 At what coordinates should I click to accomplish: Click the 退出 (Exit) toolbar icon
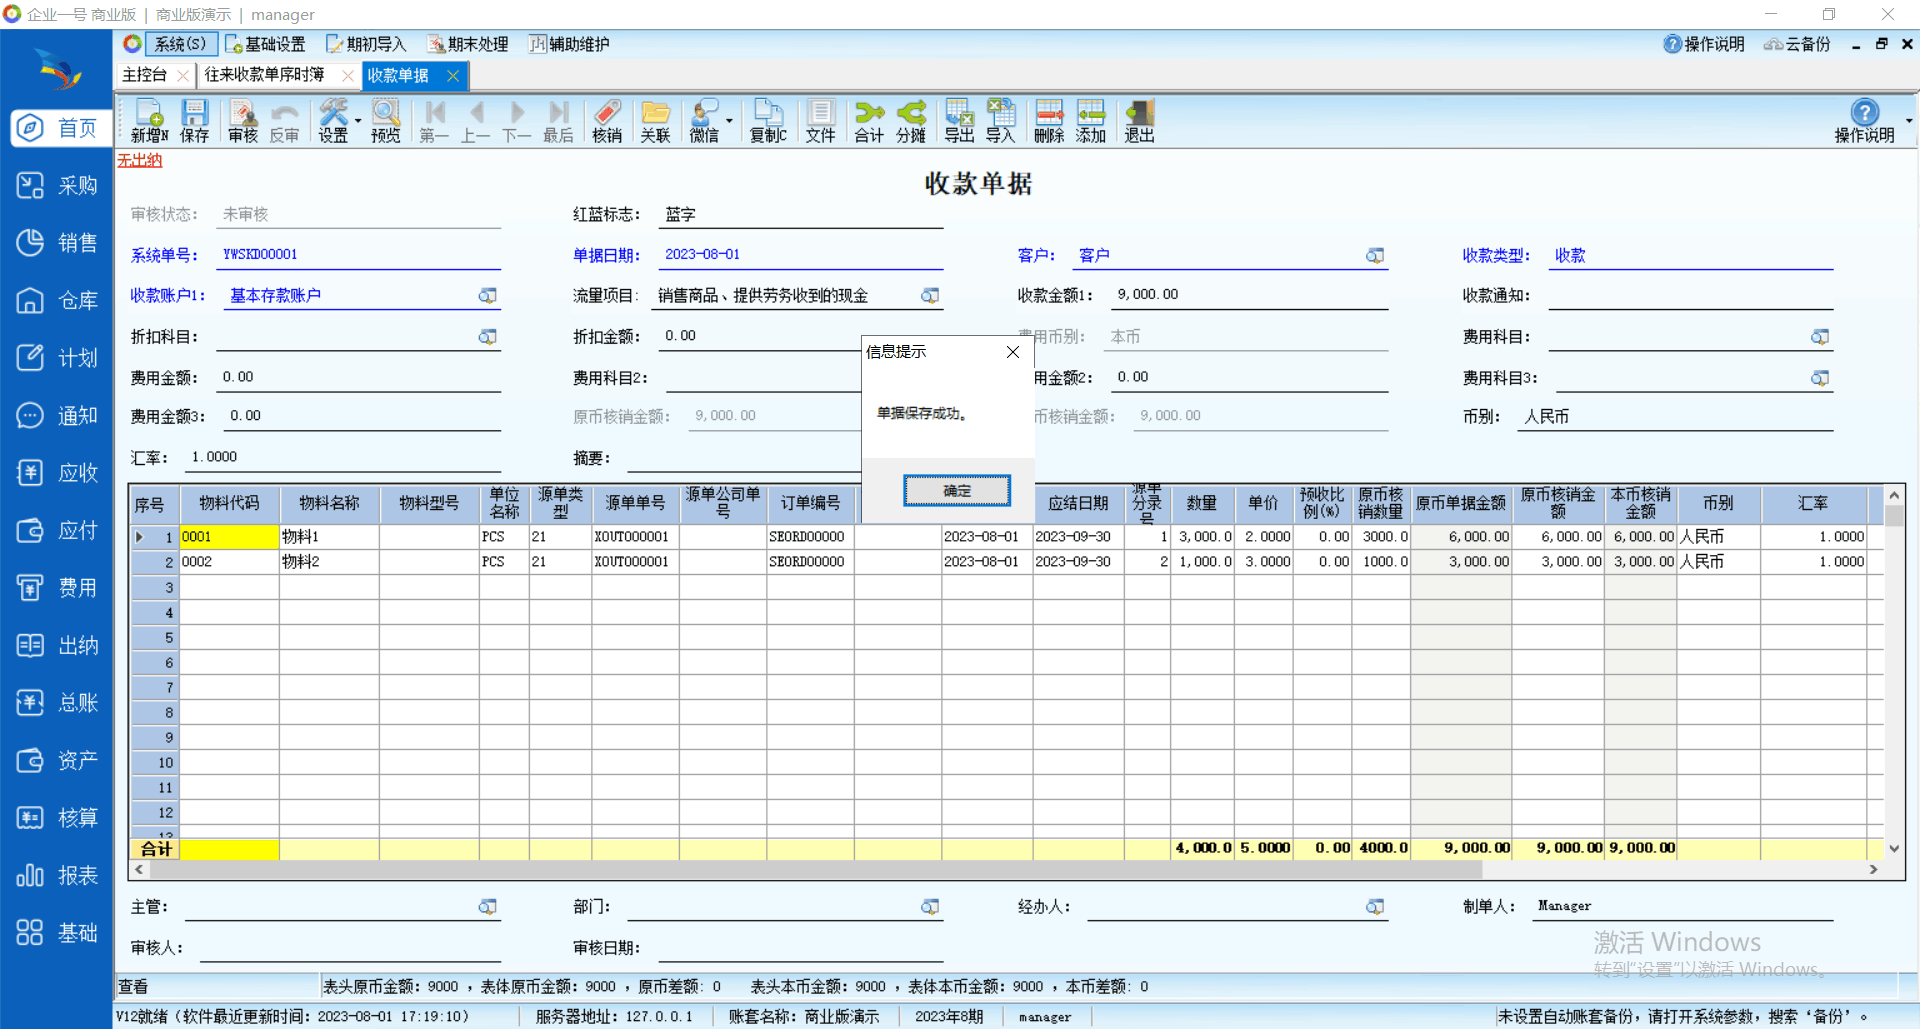[x=1139, y=121]
